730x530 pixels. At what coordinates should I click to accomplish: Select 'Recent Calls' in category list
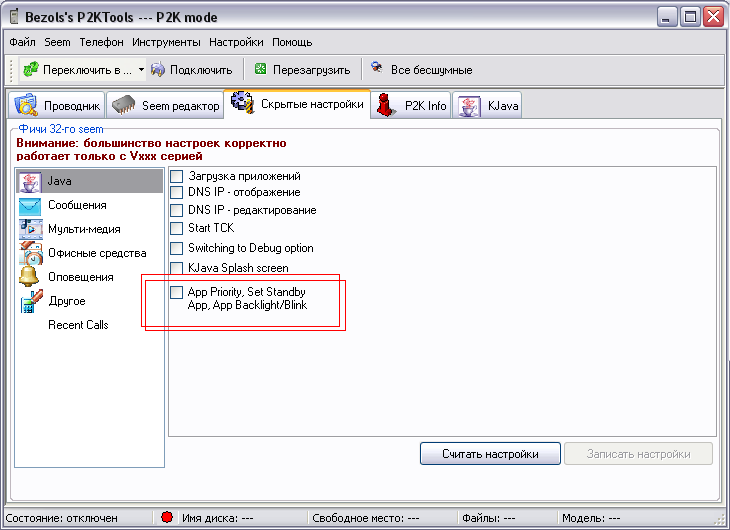coord(78,325)
